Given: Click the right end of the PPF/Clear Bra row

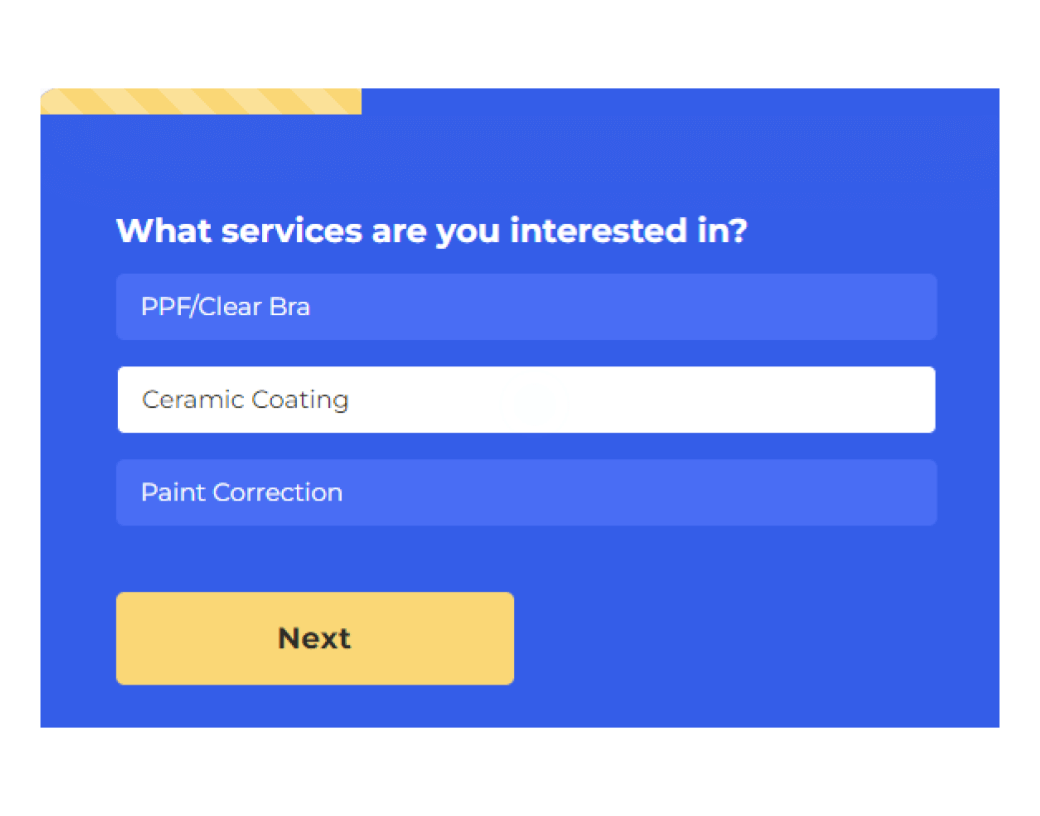Looking at the screenshot, I should point(900,307).
